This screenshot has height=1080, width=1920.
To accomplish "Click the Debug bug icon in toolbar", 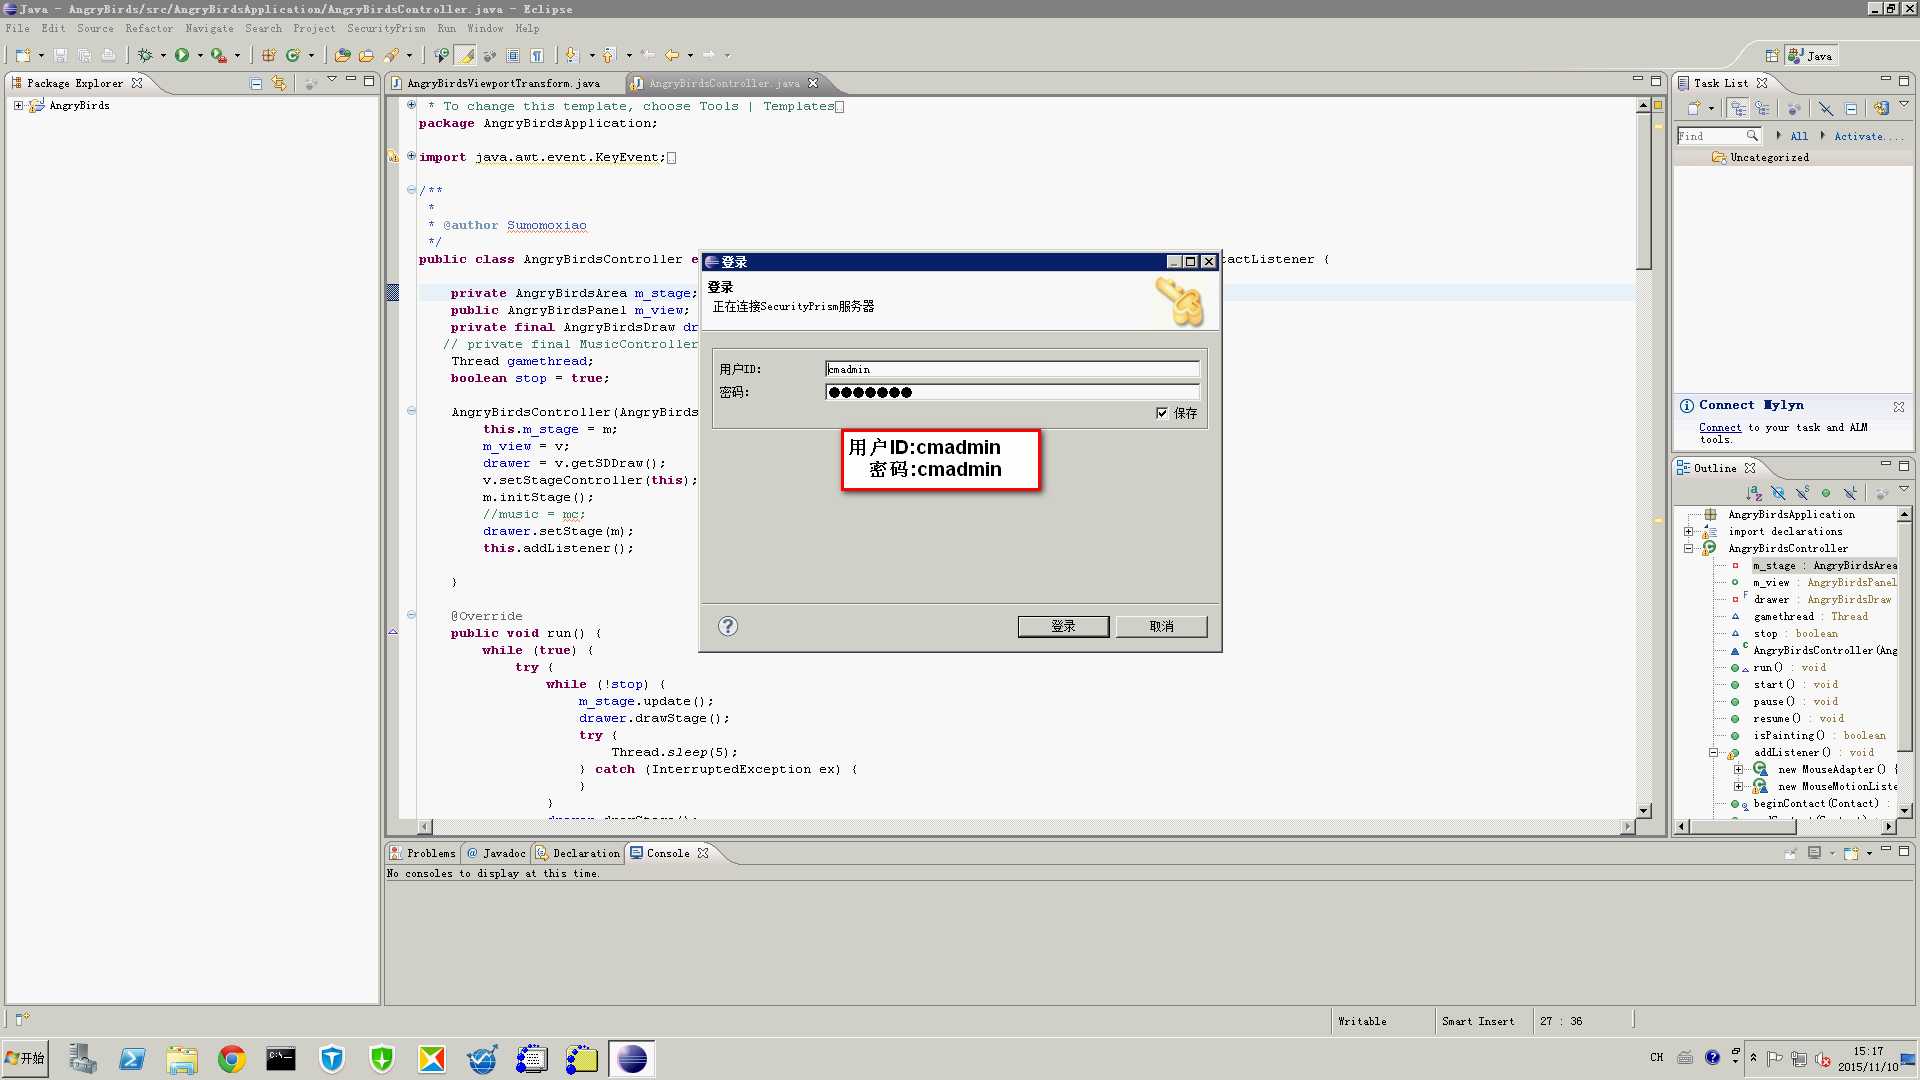I will pos(145,56).
